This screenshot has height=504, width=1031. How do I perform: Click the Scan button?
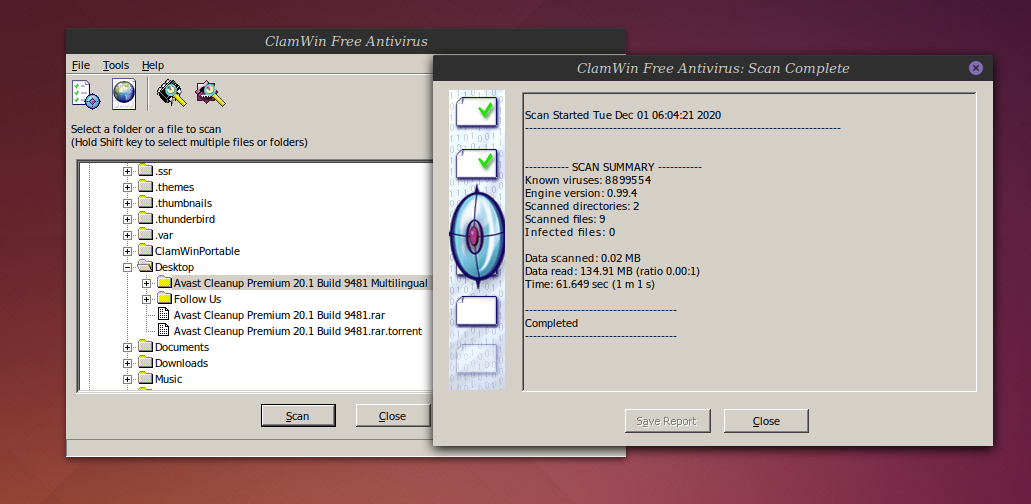[x=298, y=416]
